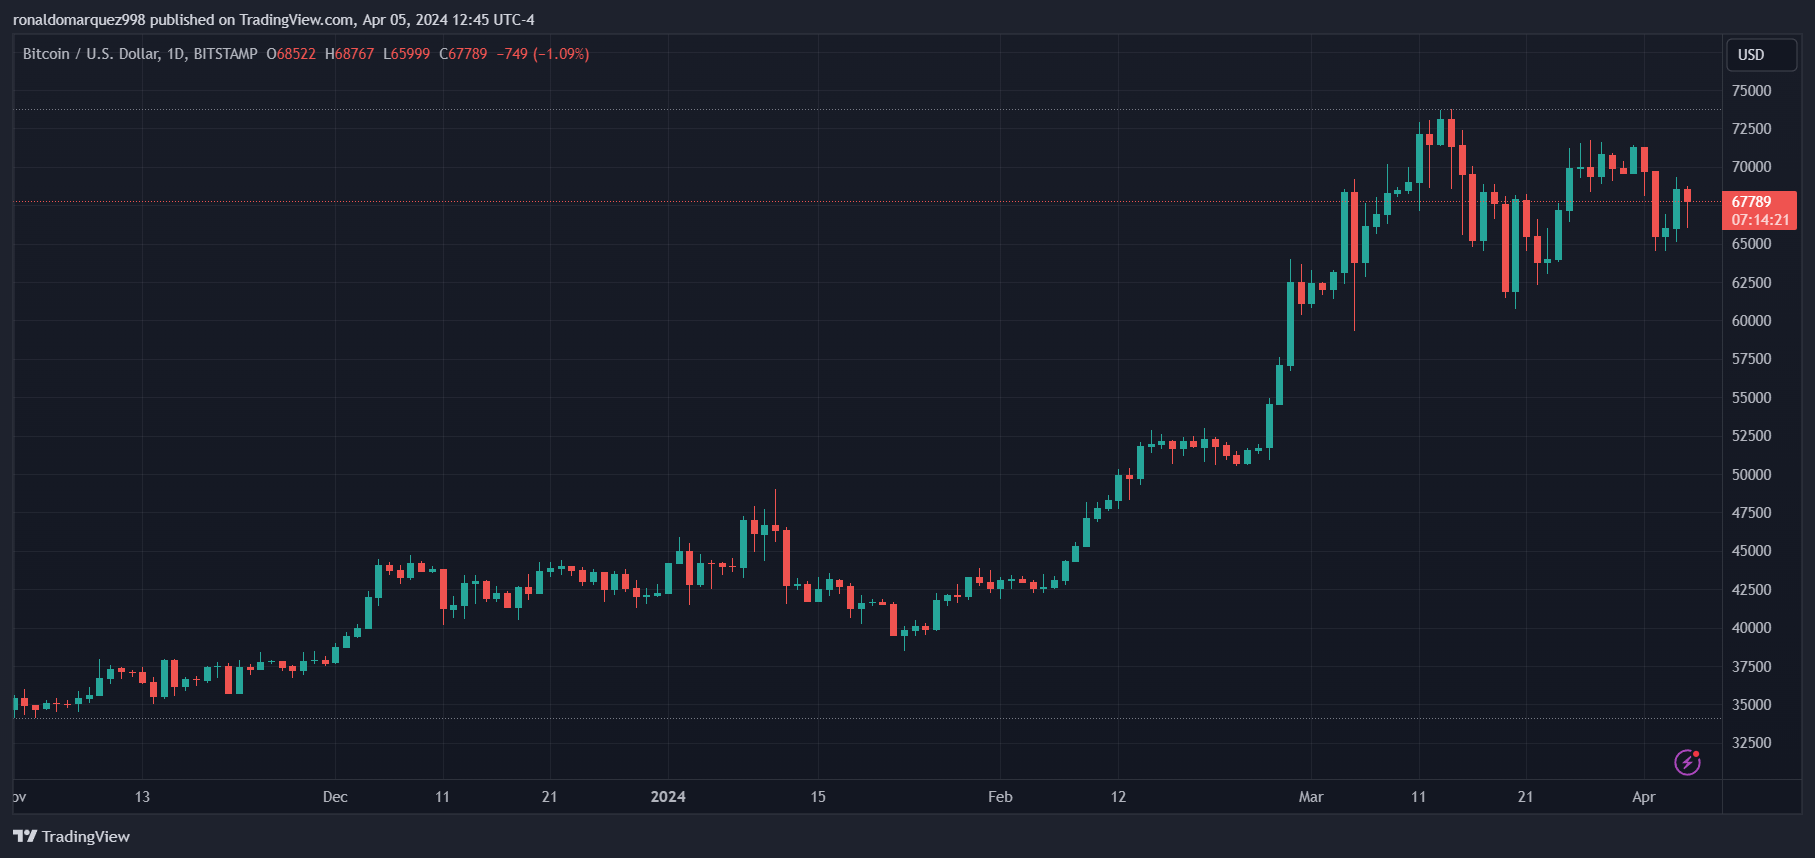Click the low value L65999

pos(406,54)
